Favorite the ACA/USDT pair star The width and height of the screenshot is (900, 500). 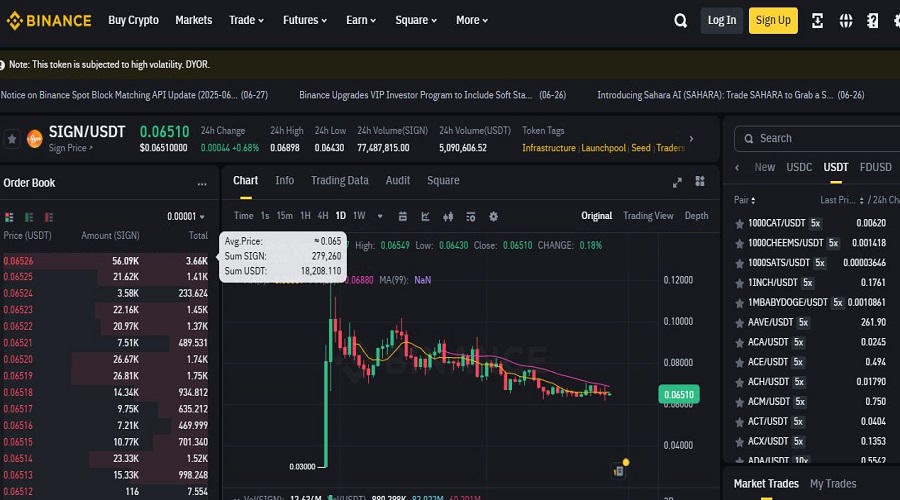739,343
